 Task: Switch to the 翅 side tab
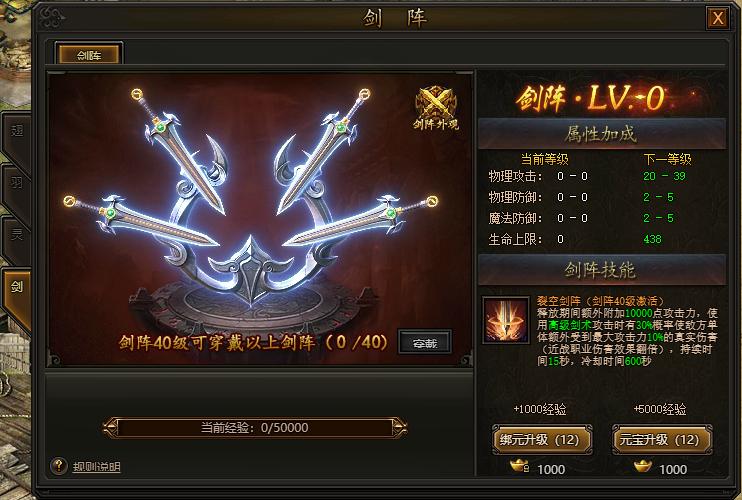(x=16, y=137)
